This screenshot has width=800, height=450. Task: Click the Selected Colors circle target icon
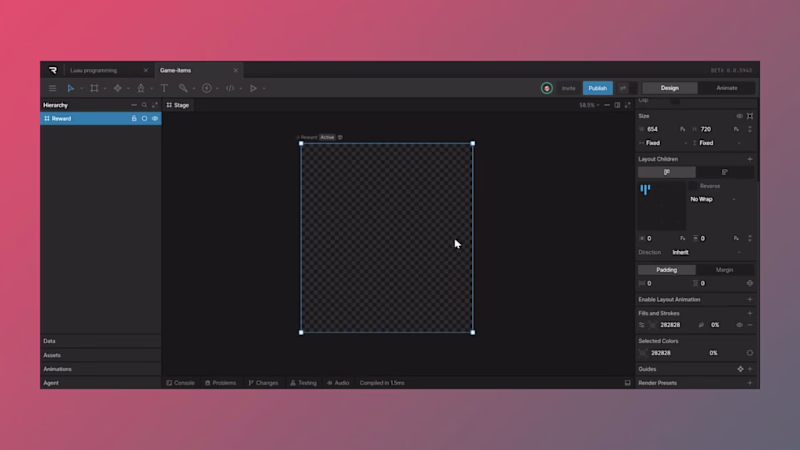(x=750, y=353)
